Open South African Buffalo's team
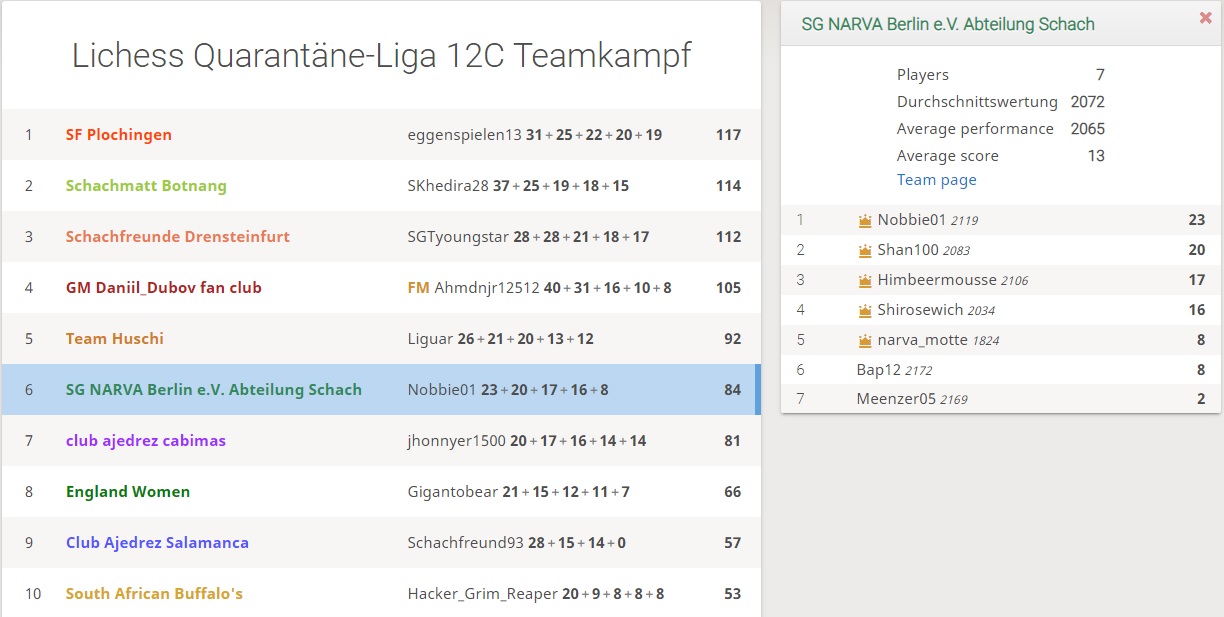 tap(154, 594)
